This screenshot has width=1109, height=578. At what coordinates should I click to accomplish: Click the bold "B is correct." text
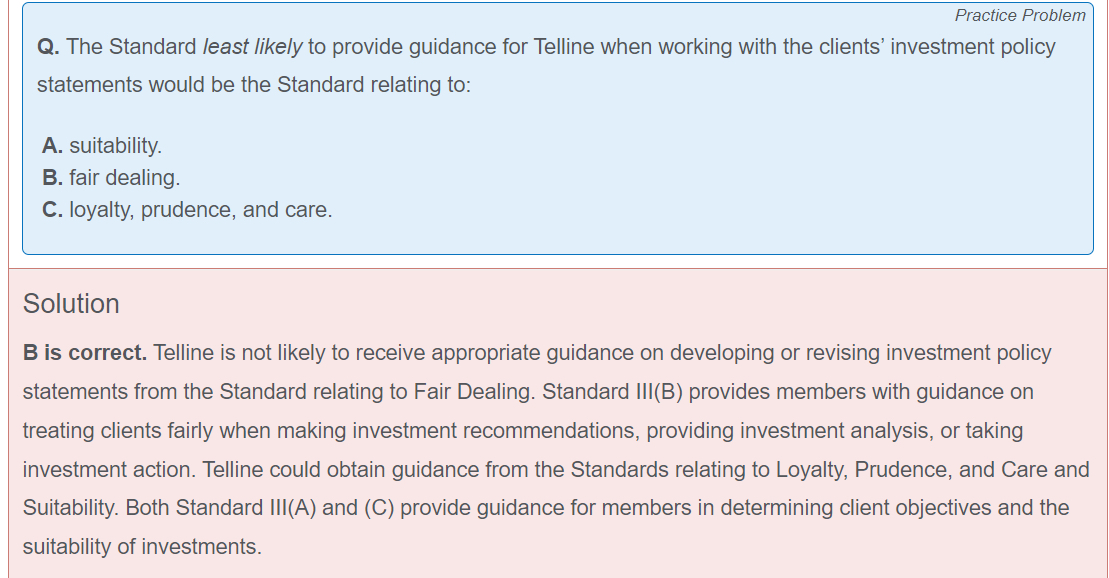85,353
